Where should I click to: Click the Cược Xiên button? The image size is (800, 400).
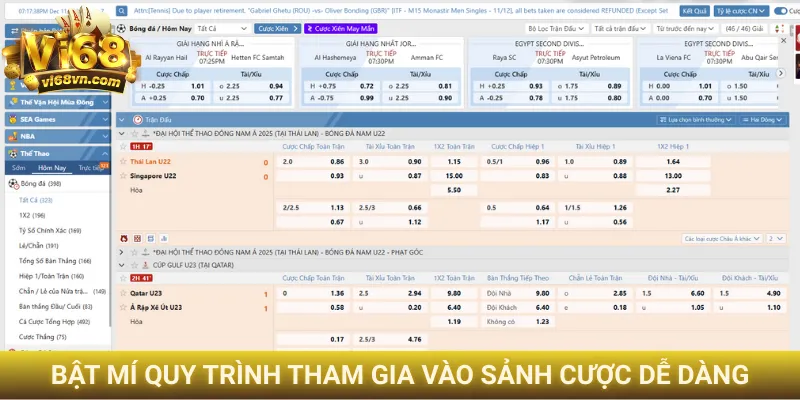pos(278,29)
